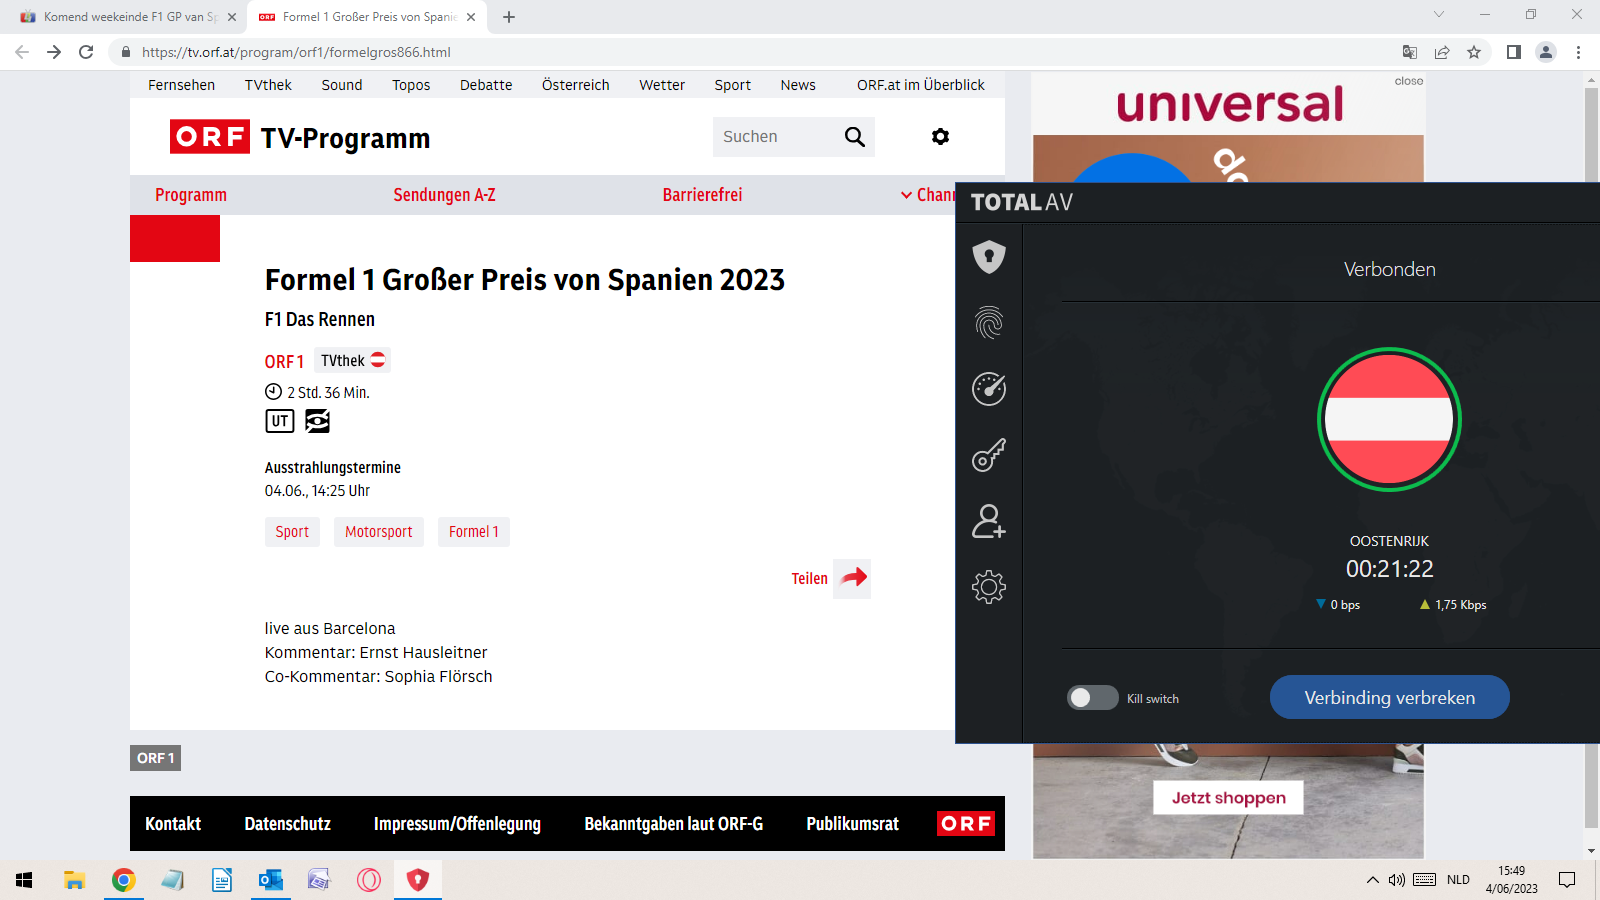
Task: Toggle the Kill switch
Action: click(1092, 698)
